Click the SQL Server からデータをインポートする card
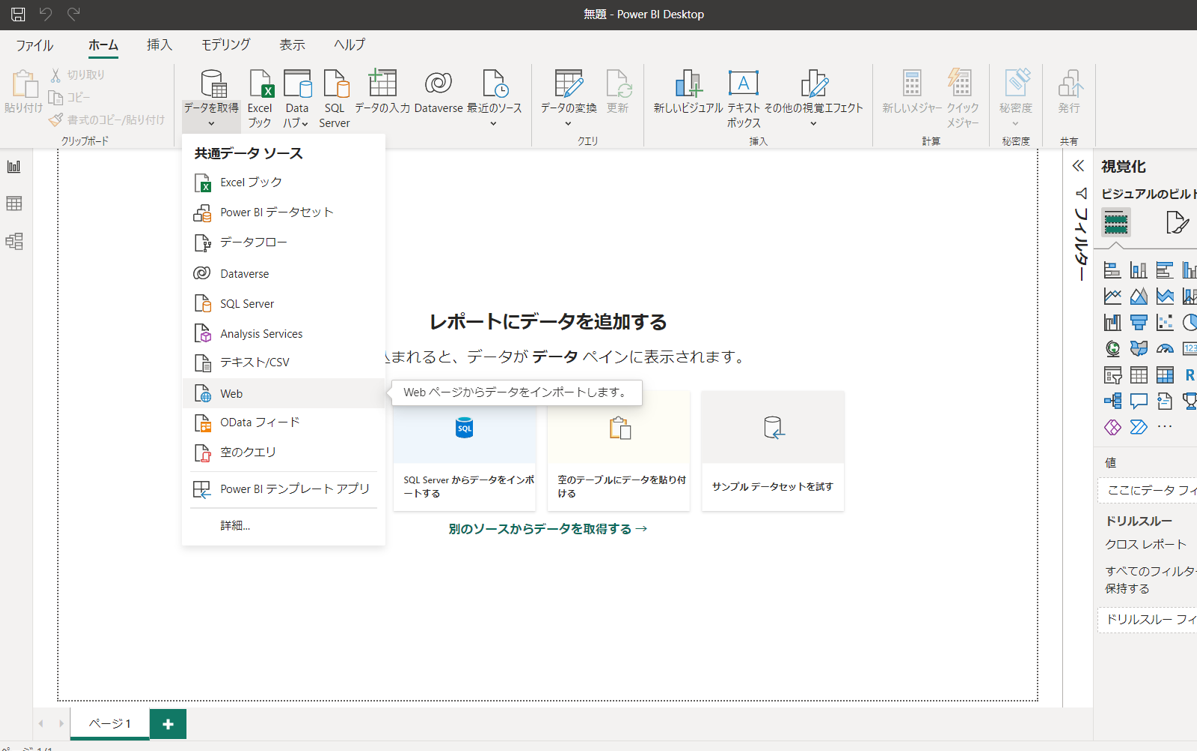The width and height of the screenshot is (1197, 751). (464, 451)
